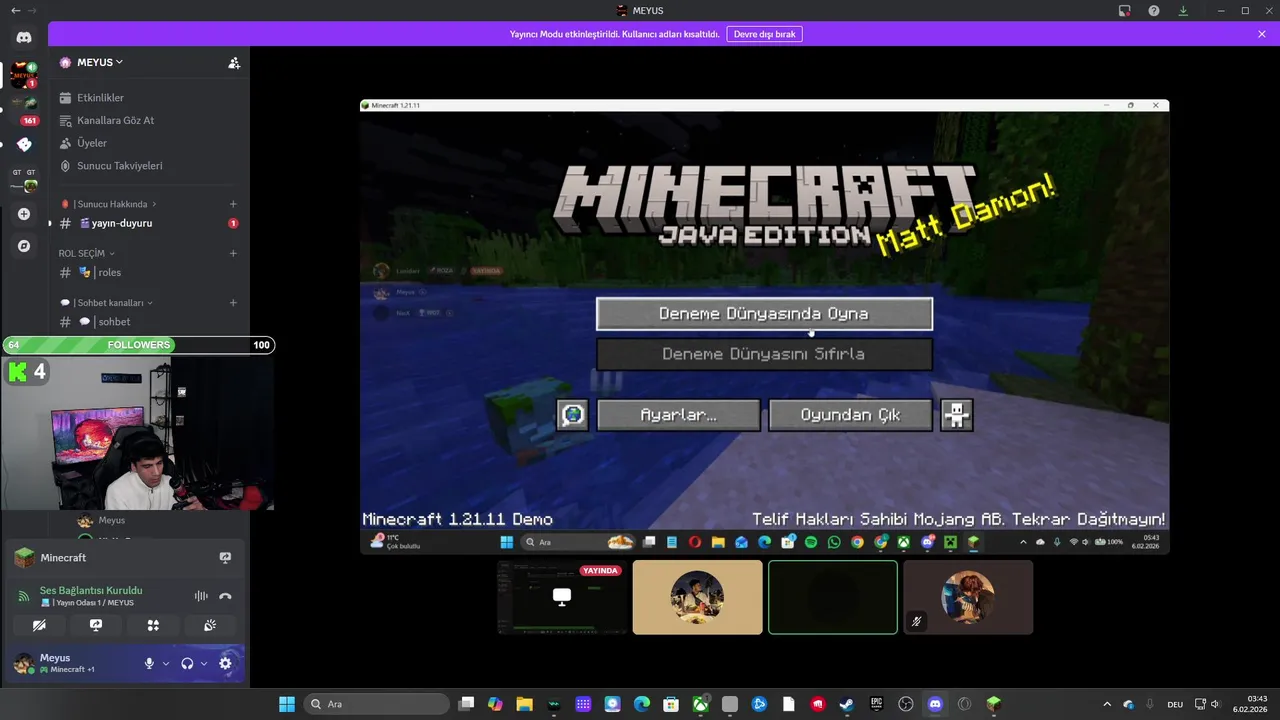The image size is (1280, 720).
Task: Open the Discover servers compass icon
Action: coord(24,246)
